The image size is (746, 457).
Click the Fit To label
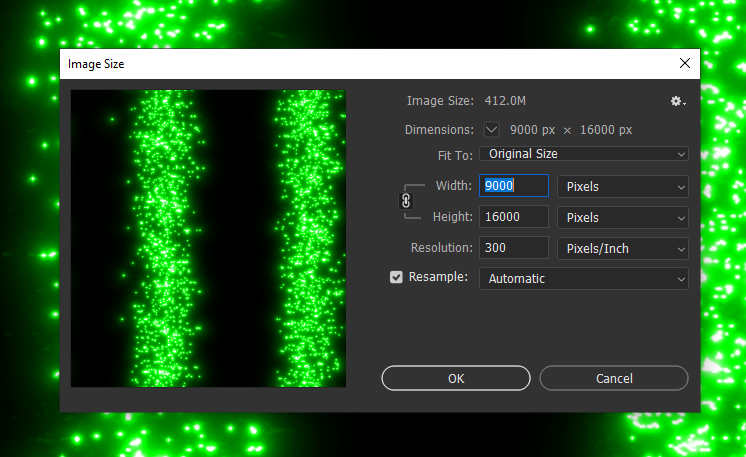click(455, 156)
